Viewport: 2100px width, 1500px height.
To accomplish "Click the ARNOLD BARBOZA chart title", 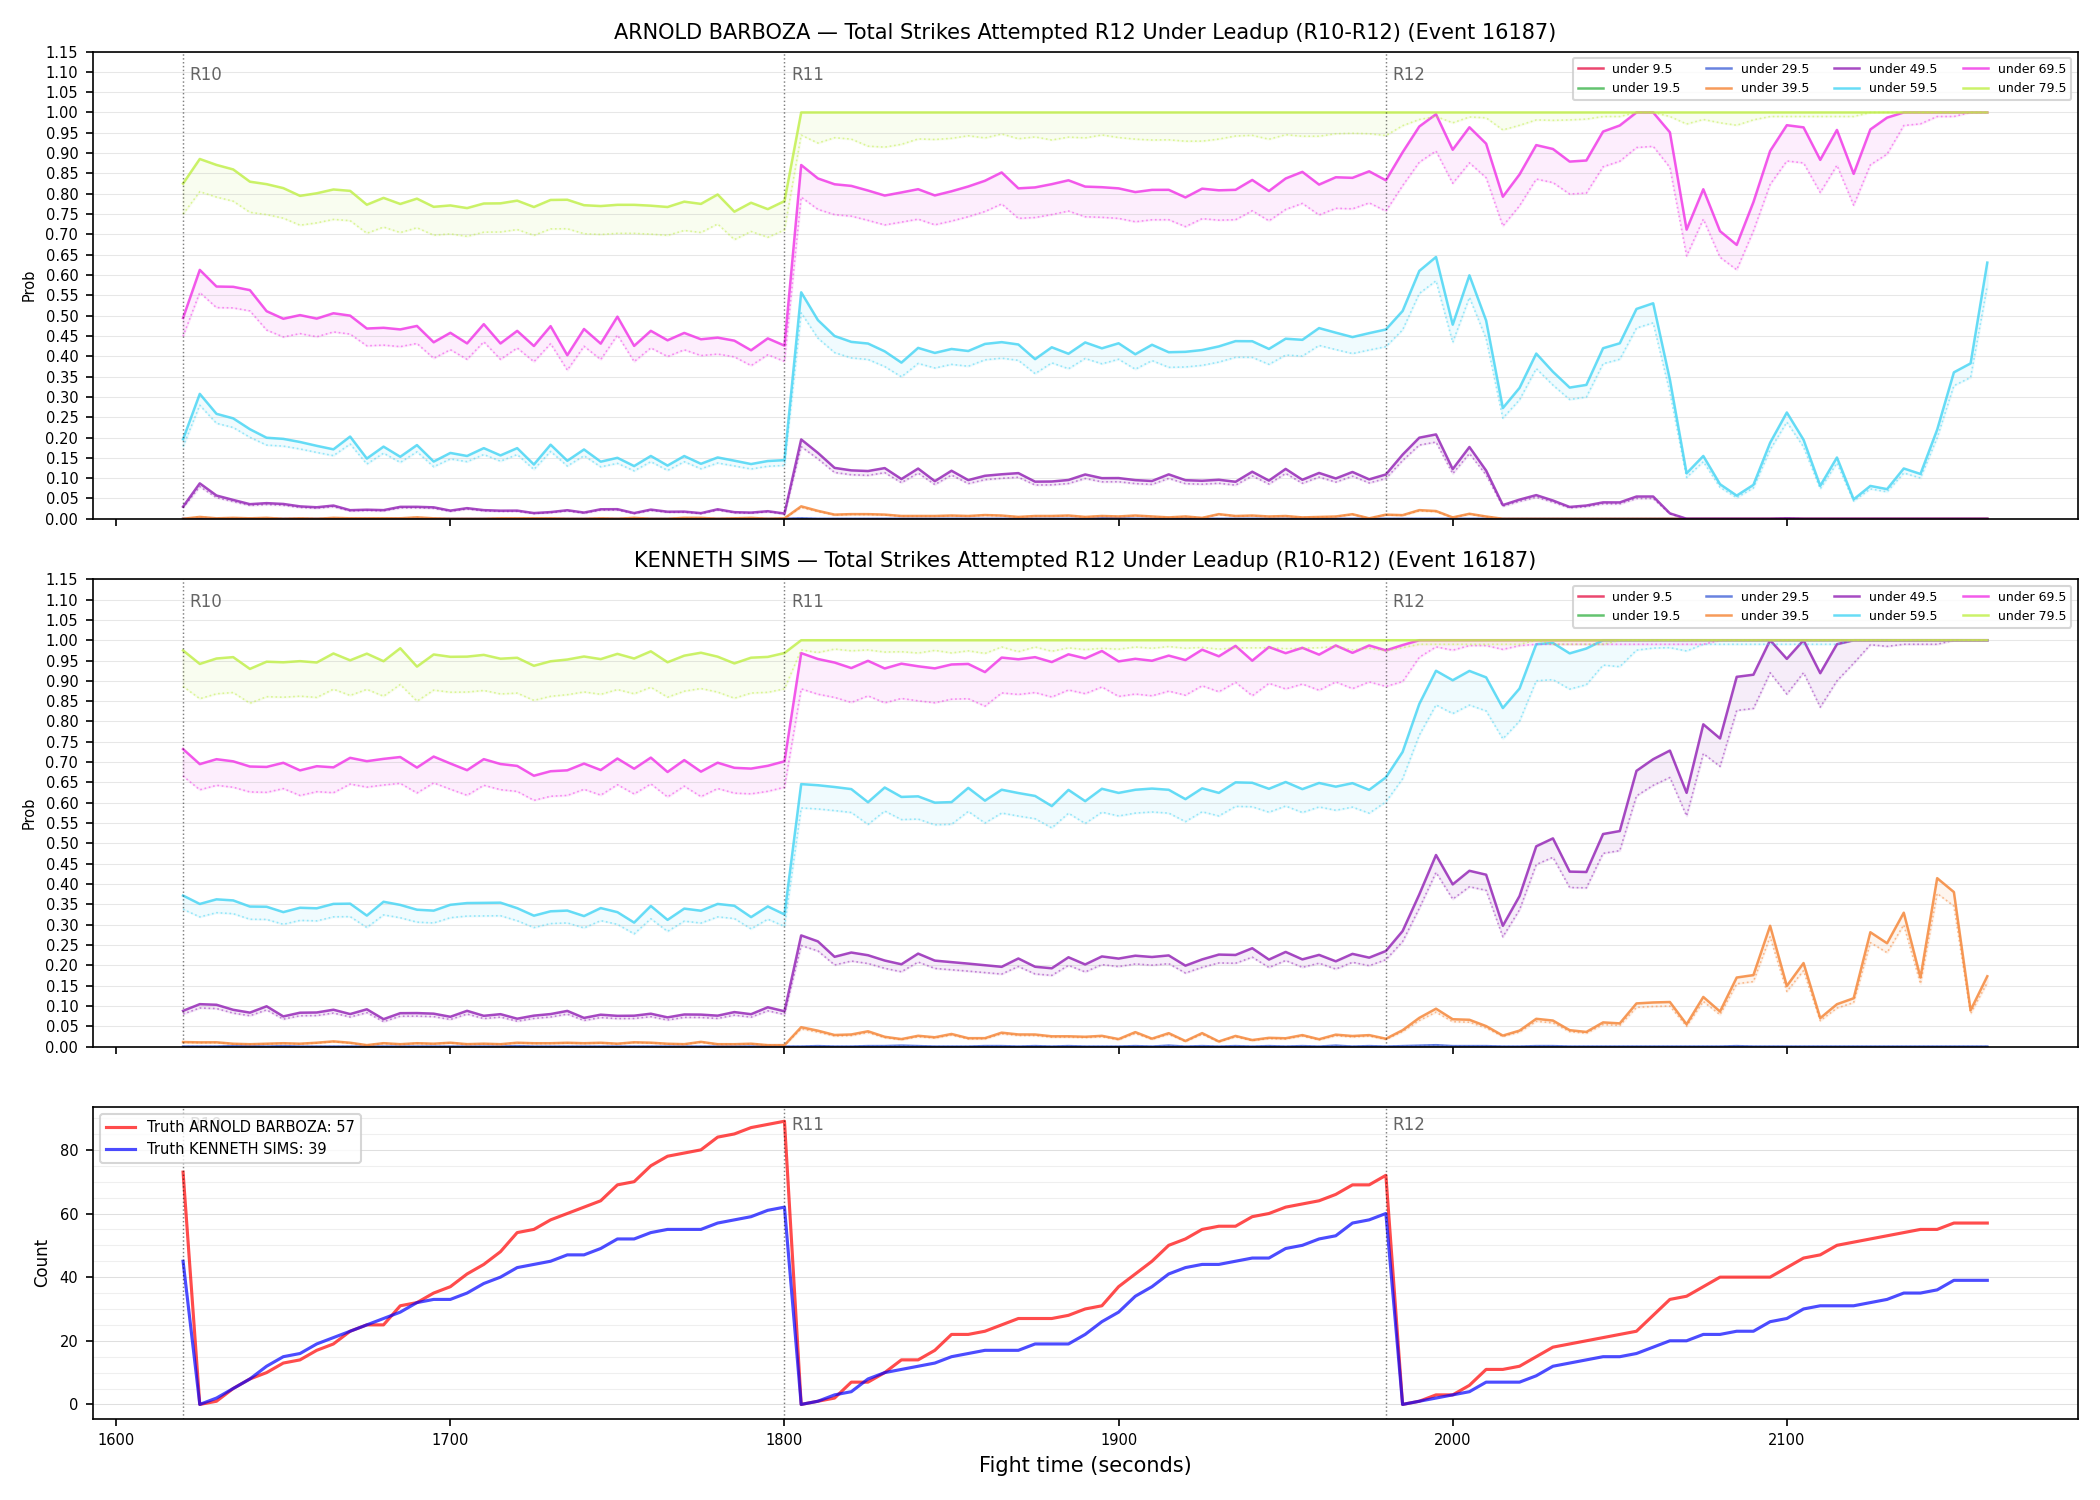I will coord(1084,32).
